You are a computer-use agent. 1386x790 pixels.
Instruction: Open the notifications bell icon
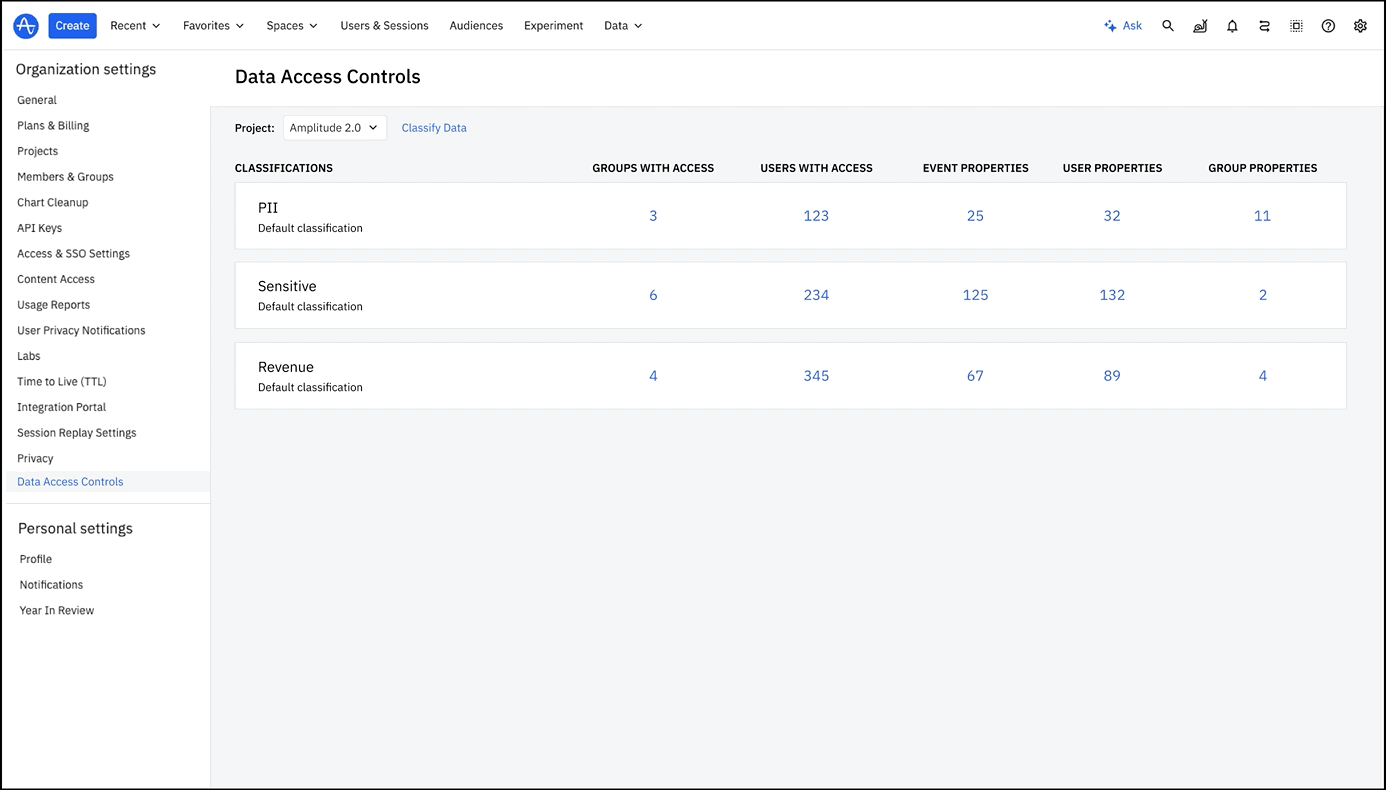1232,26
